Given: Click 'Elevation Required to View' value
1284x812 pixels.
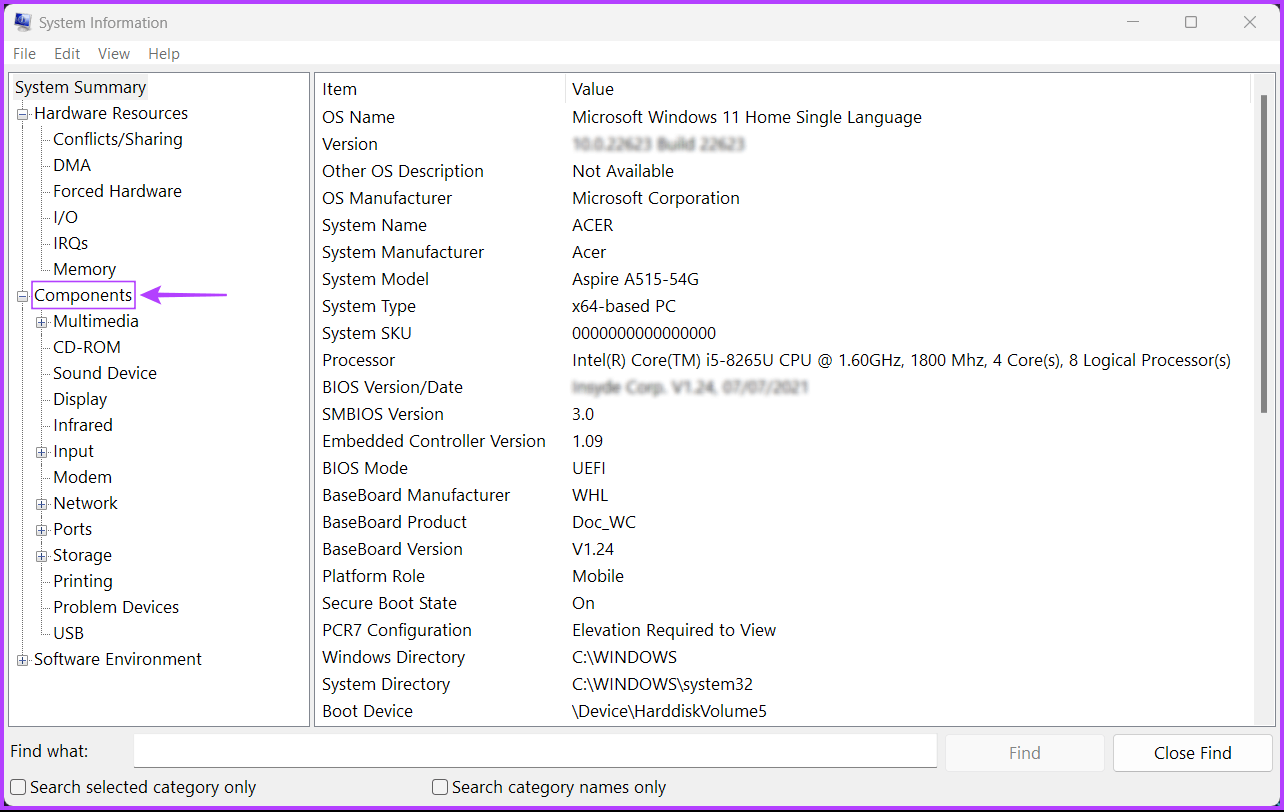Looking at the screenshot, I should (674, 630).
